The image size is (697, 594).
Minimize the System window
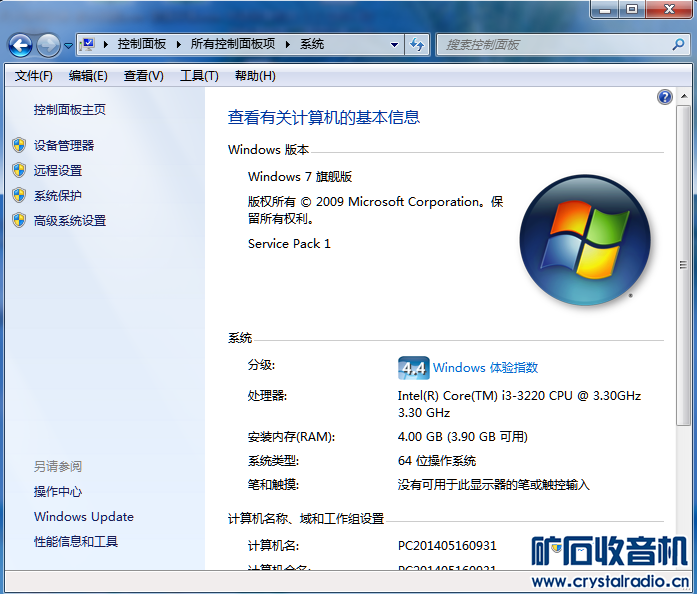coord(605,9)
